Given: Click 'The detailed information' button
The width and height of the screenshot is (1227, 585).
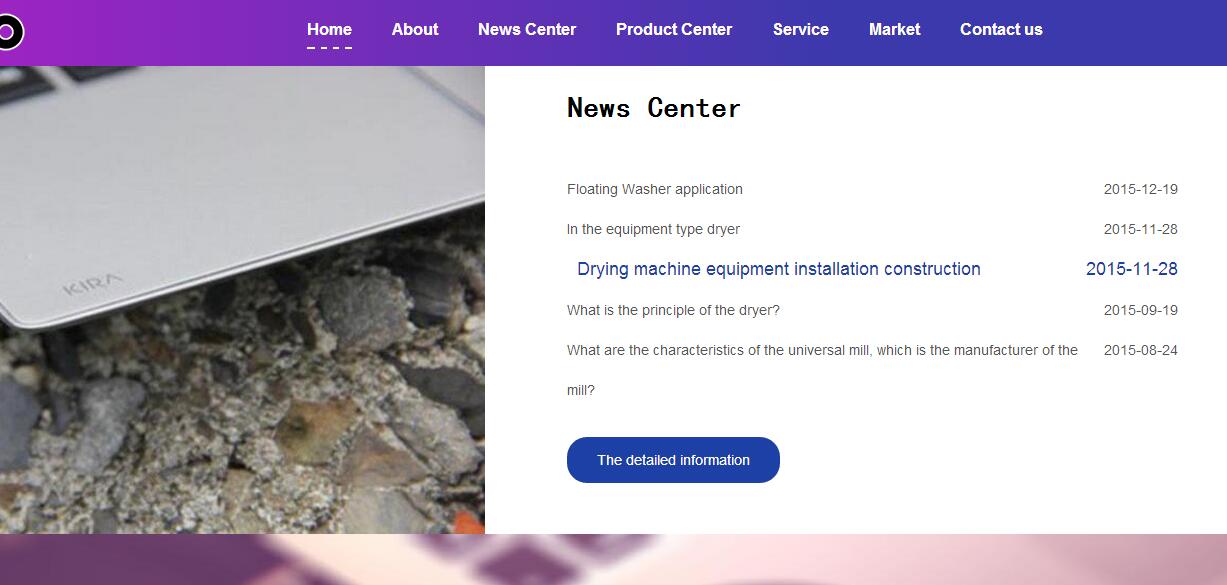Looking at the screenshot, I should [673, 460].
